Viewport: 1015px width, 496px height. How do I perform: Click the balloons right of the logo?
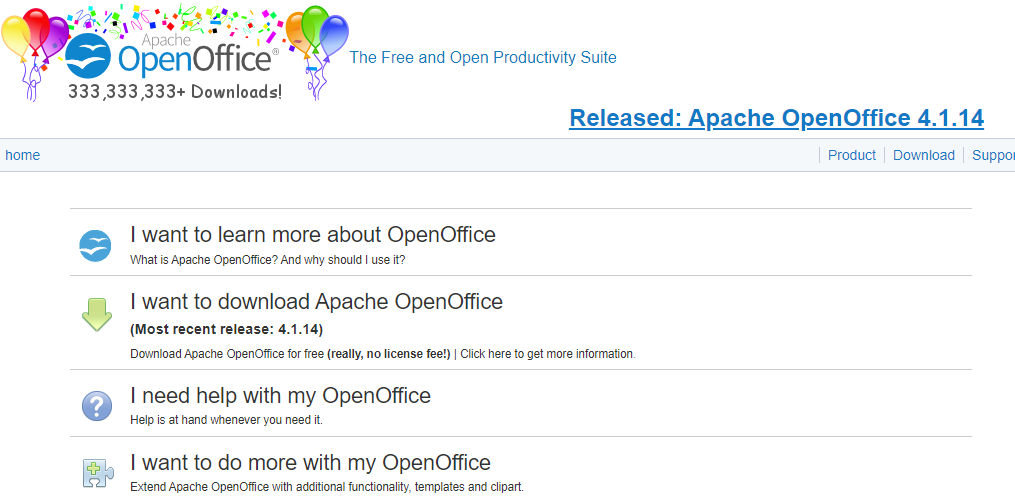[318, 38]
